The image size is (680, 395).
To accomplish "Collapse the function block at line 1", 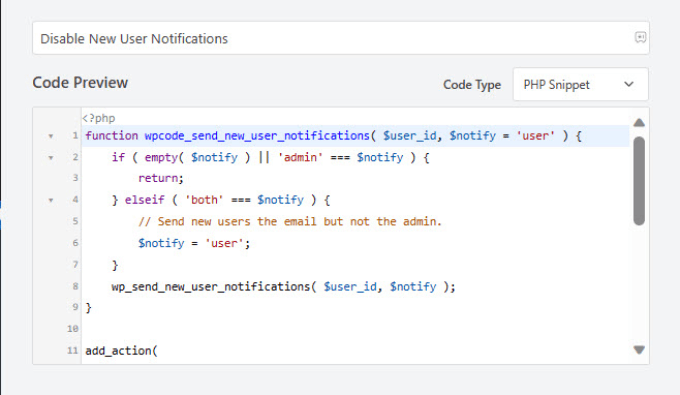I will pyautogui.click(x=51, y=136).
